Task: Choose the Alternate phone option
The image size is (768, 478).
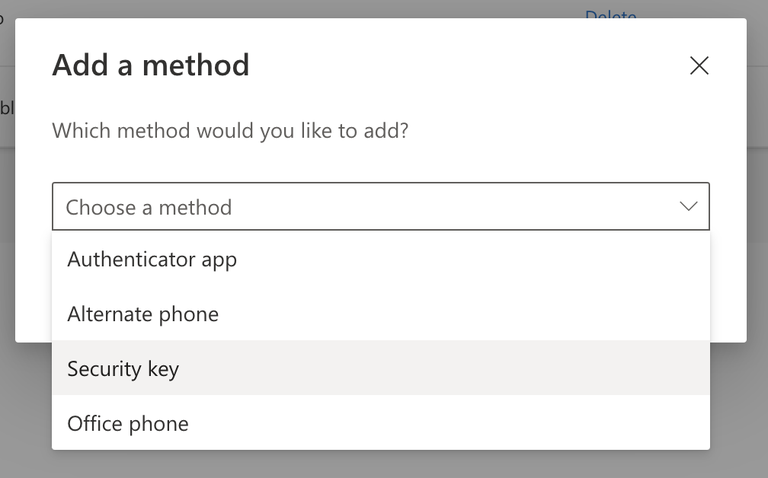Action: pos(143,314)
